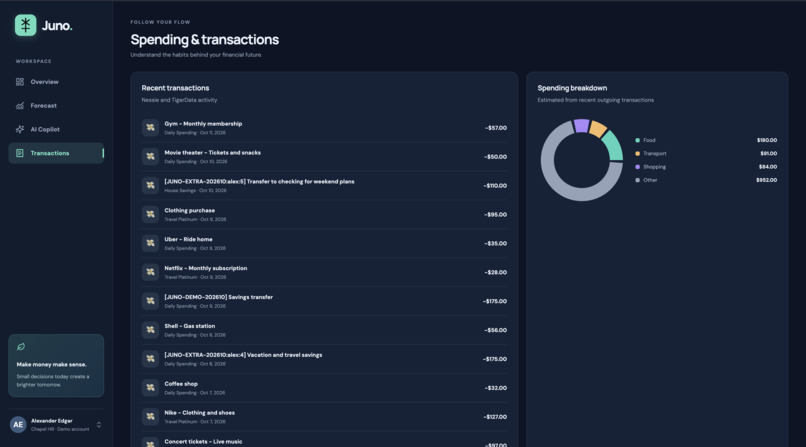This screenshot has width=806, height=447.
Task: Select 'Shell – Gas station' transaction title
Action: 190,326
